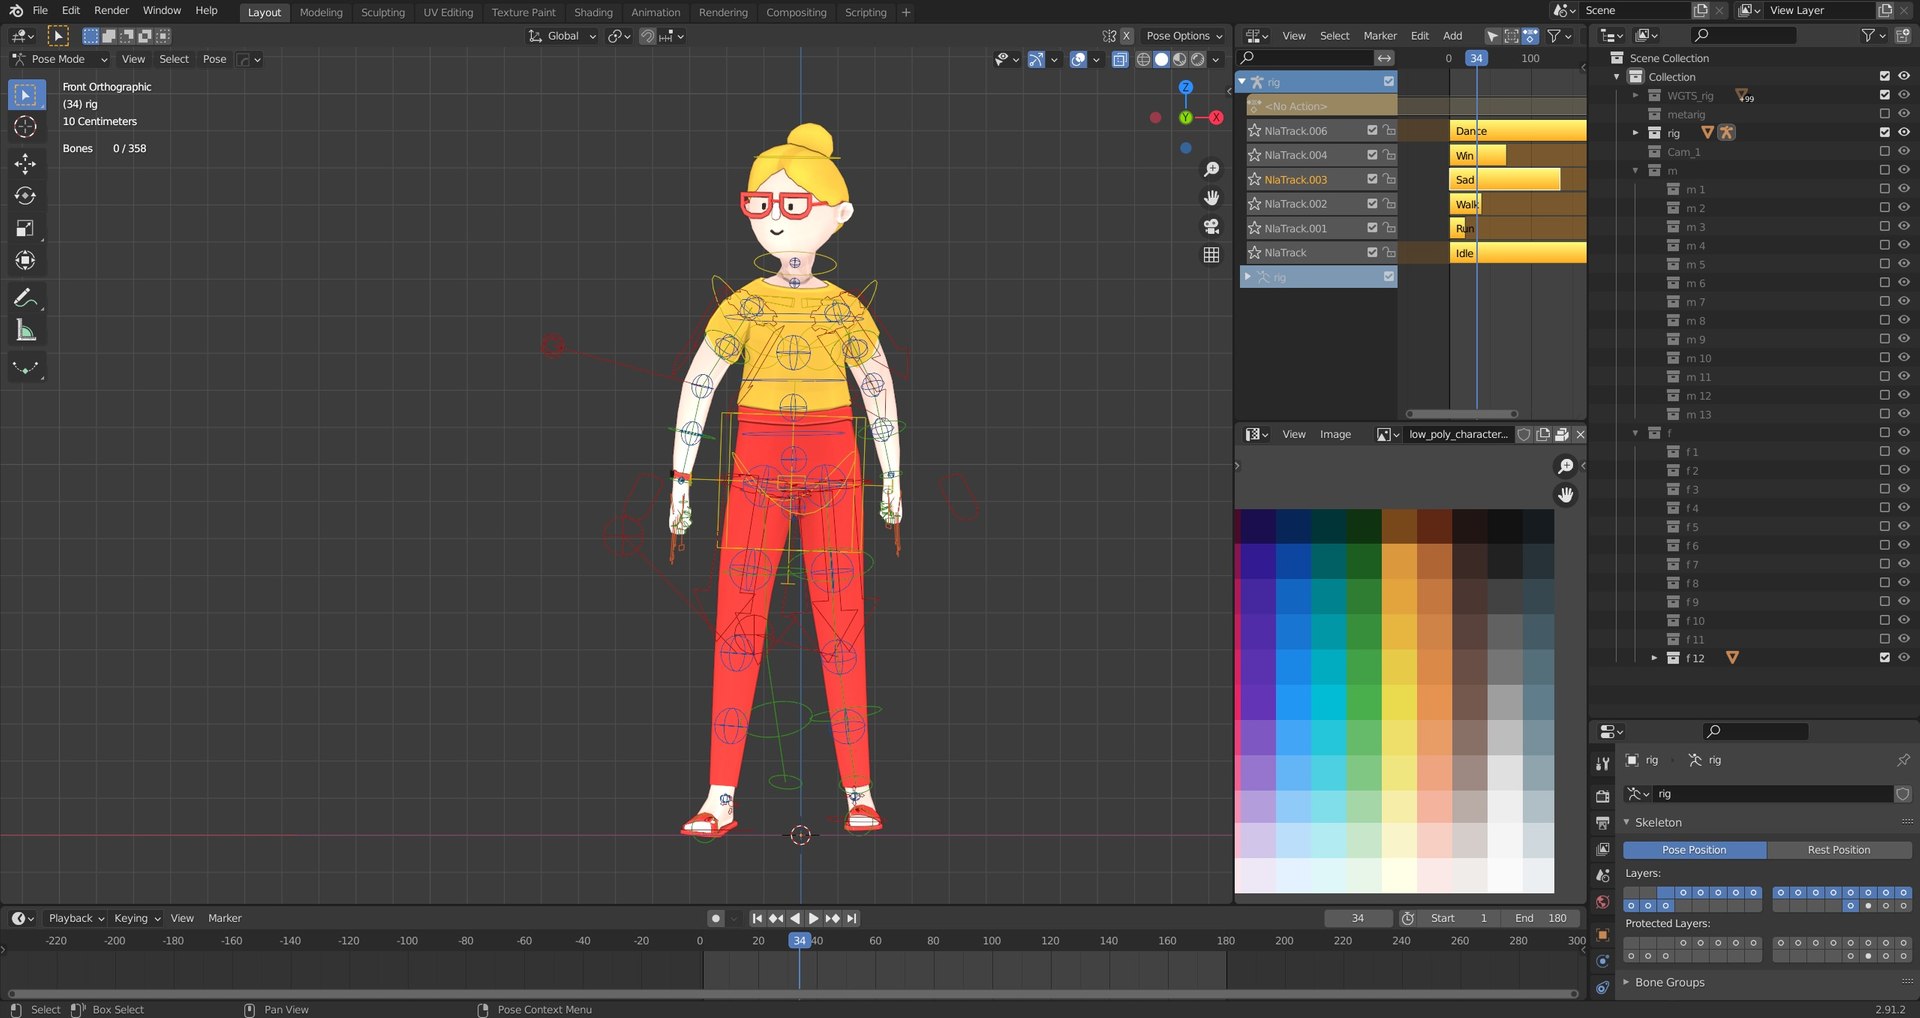This screenshot has width=1920, height=1018.
Task: Switch to solid viewport shading
Action: [1161, 60]
